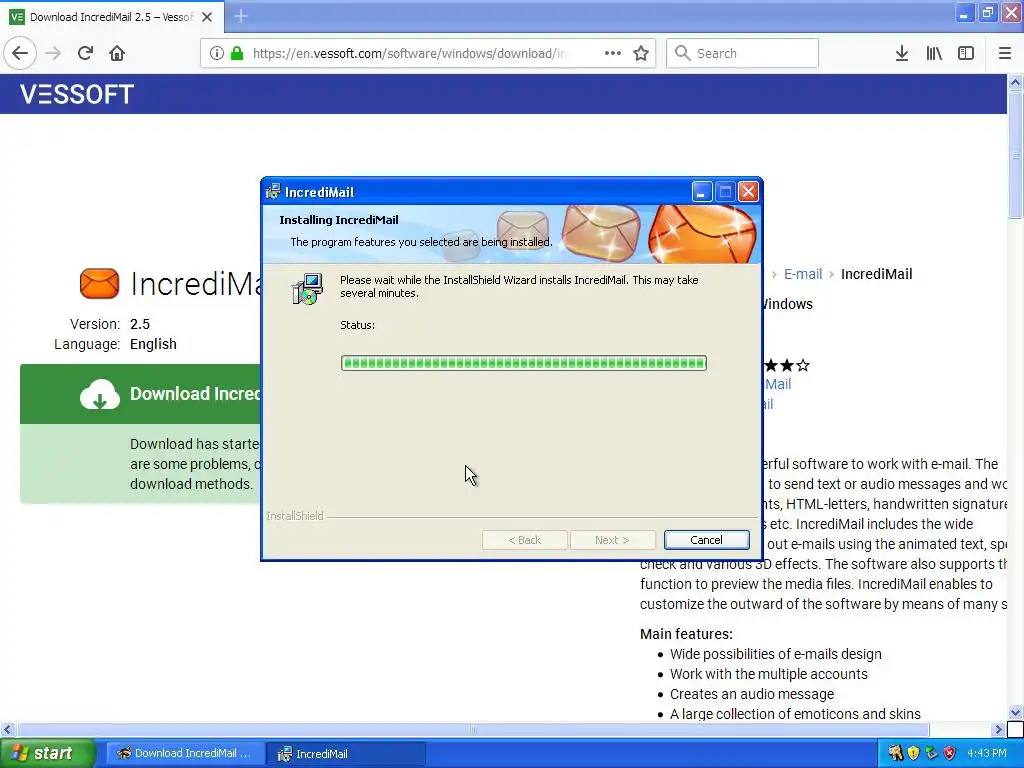Toggle the sidebar view icon

pyautogui.click(x=966, y=53)
